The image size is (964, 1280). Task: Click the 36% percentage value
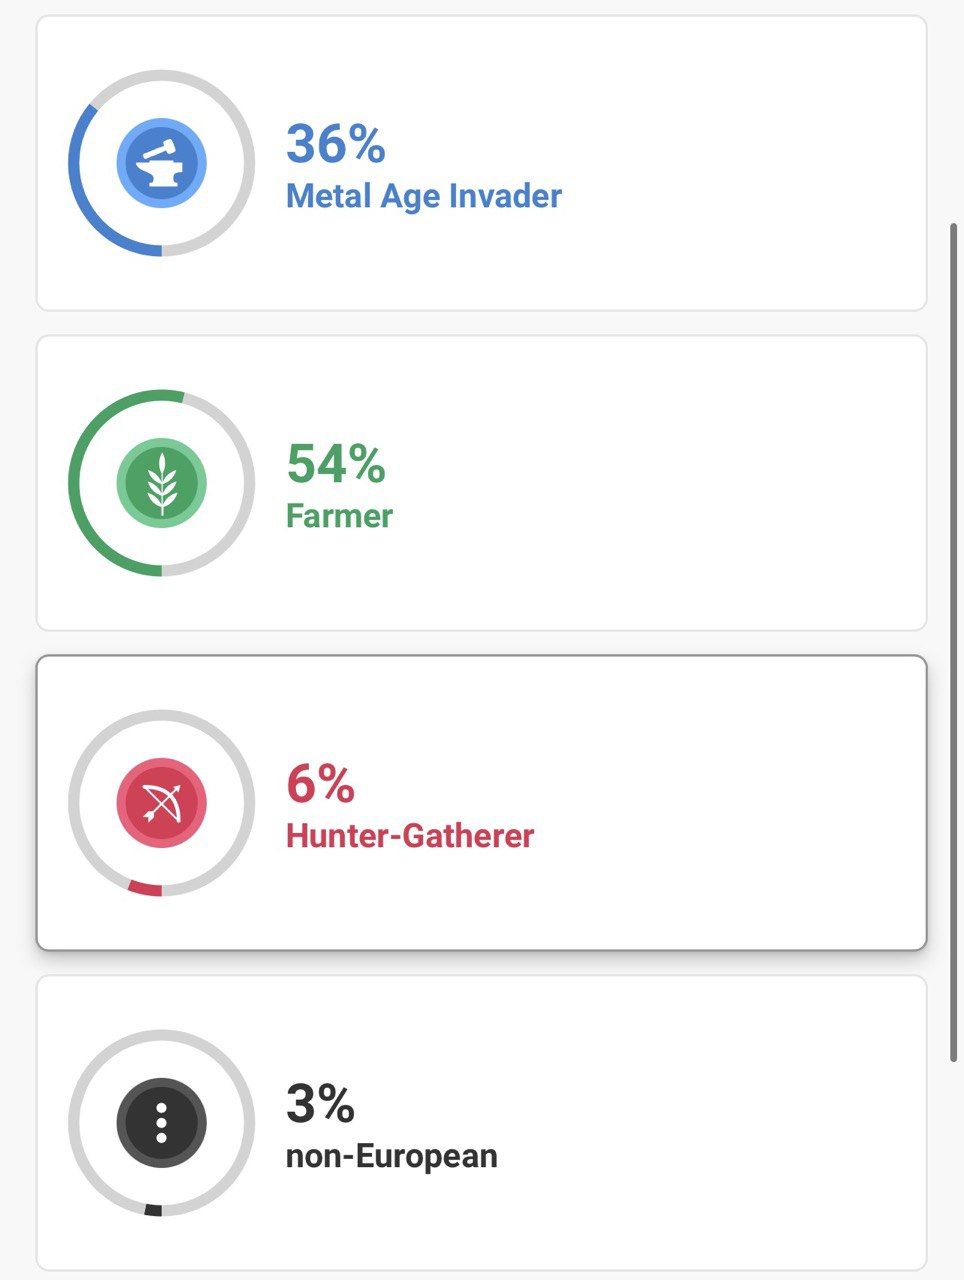336,143
